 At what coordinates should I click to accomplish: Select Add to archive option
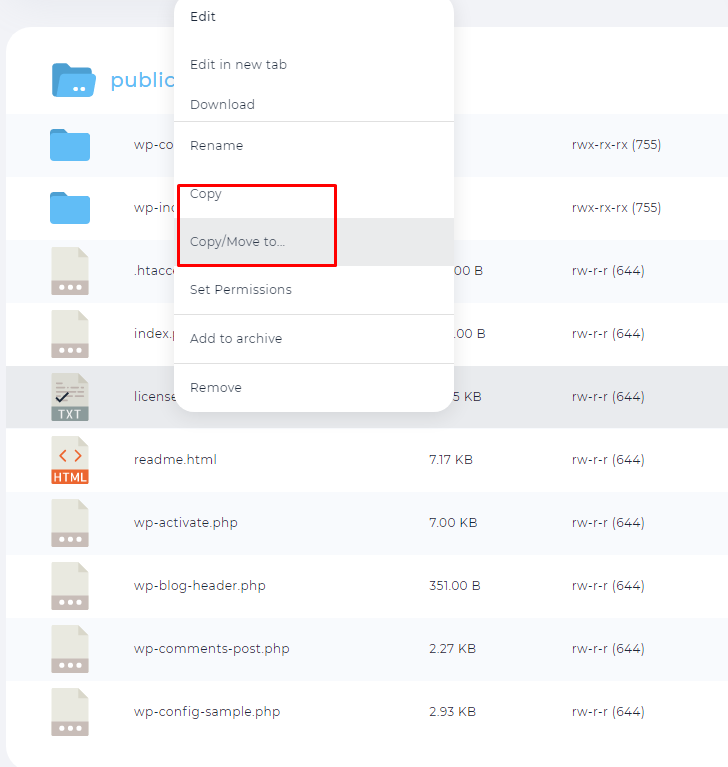[236, 339]
